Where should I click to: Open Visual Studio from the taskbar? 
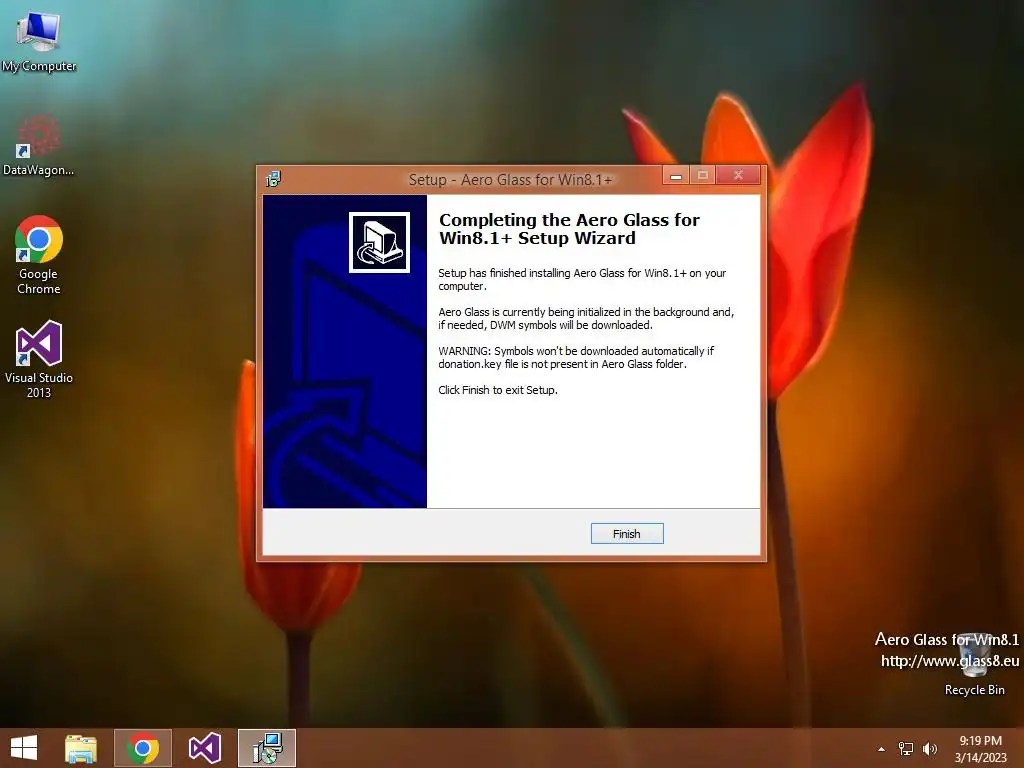pyautogui.click(x=204, y=748)
